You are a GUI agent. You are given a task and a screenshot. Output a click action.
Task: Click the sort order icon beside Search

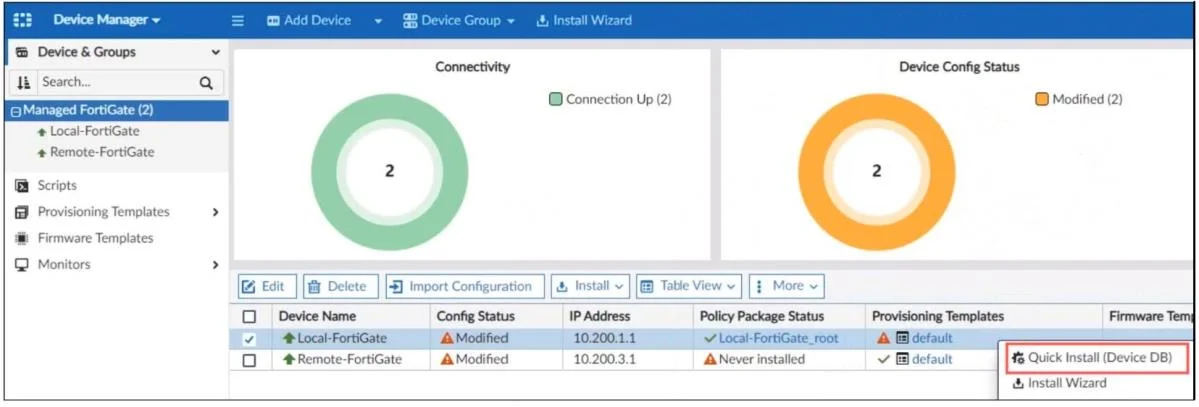click(x=23, y=82)
